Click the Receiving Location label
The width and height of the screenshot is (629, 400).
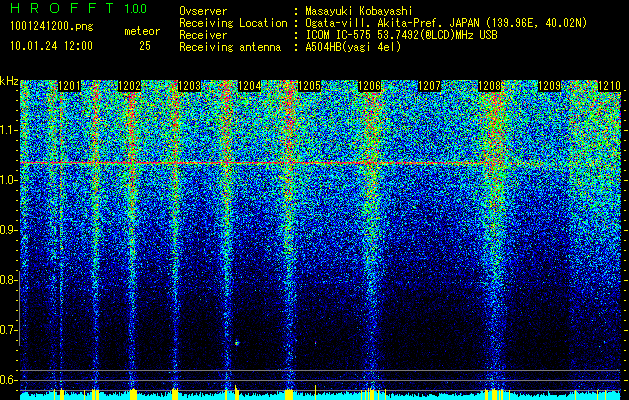coord(233,23)
